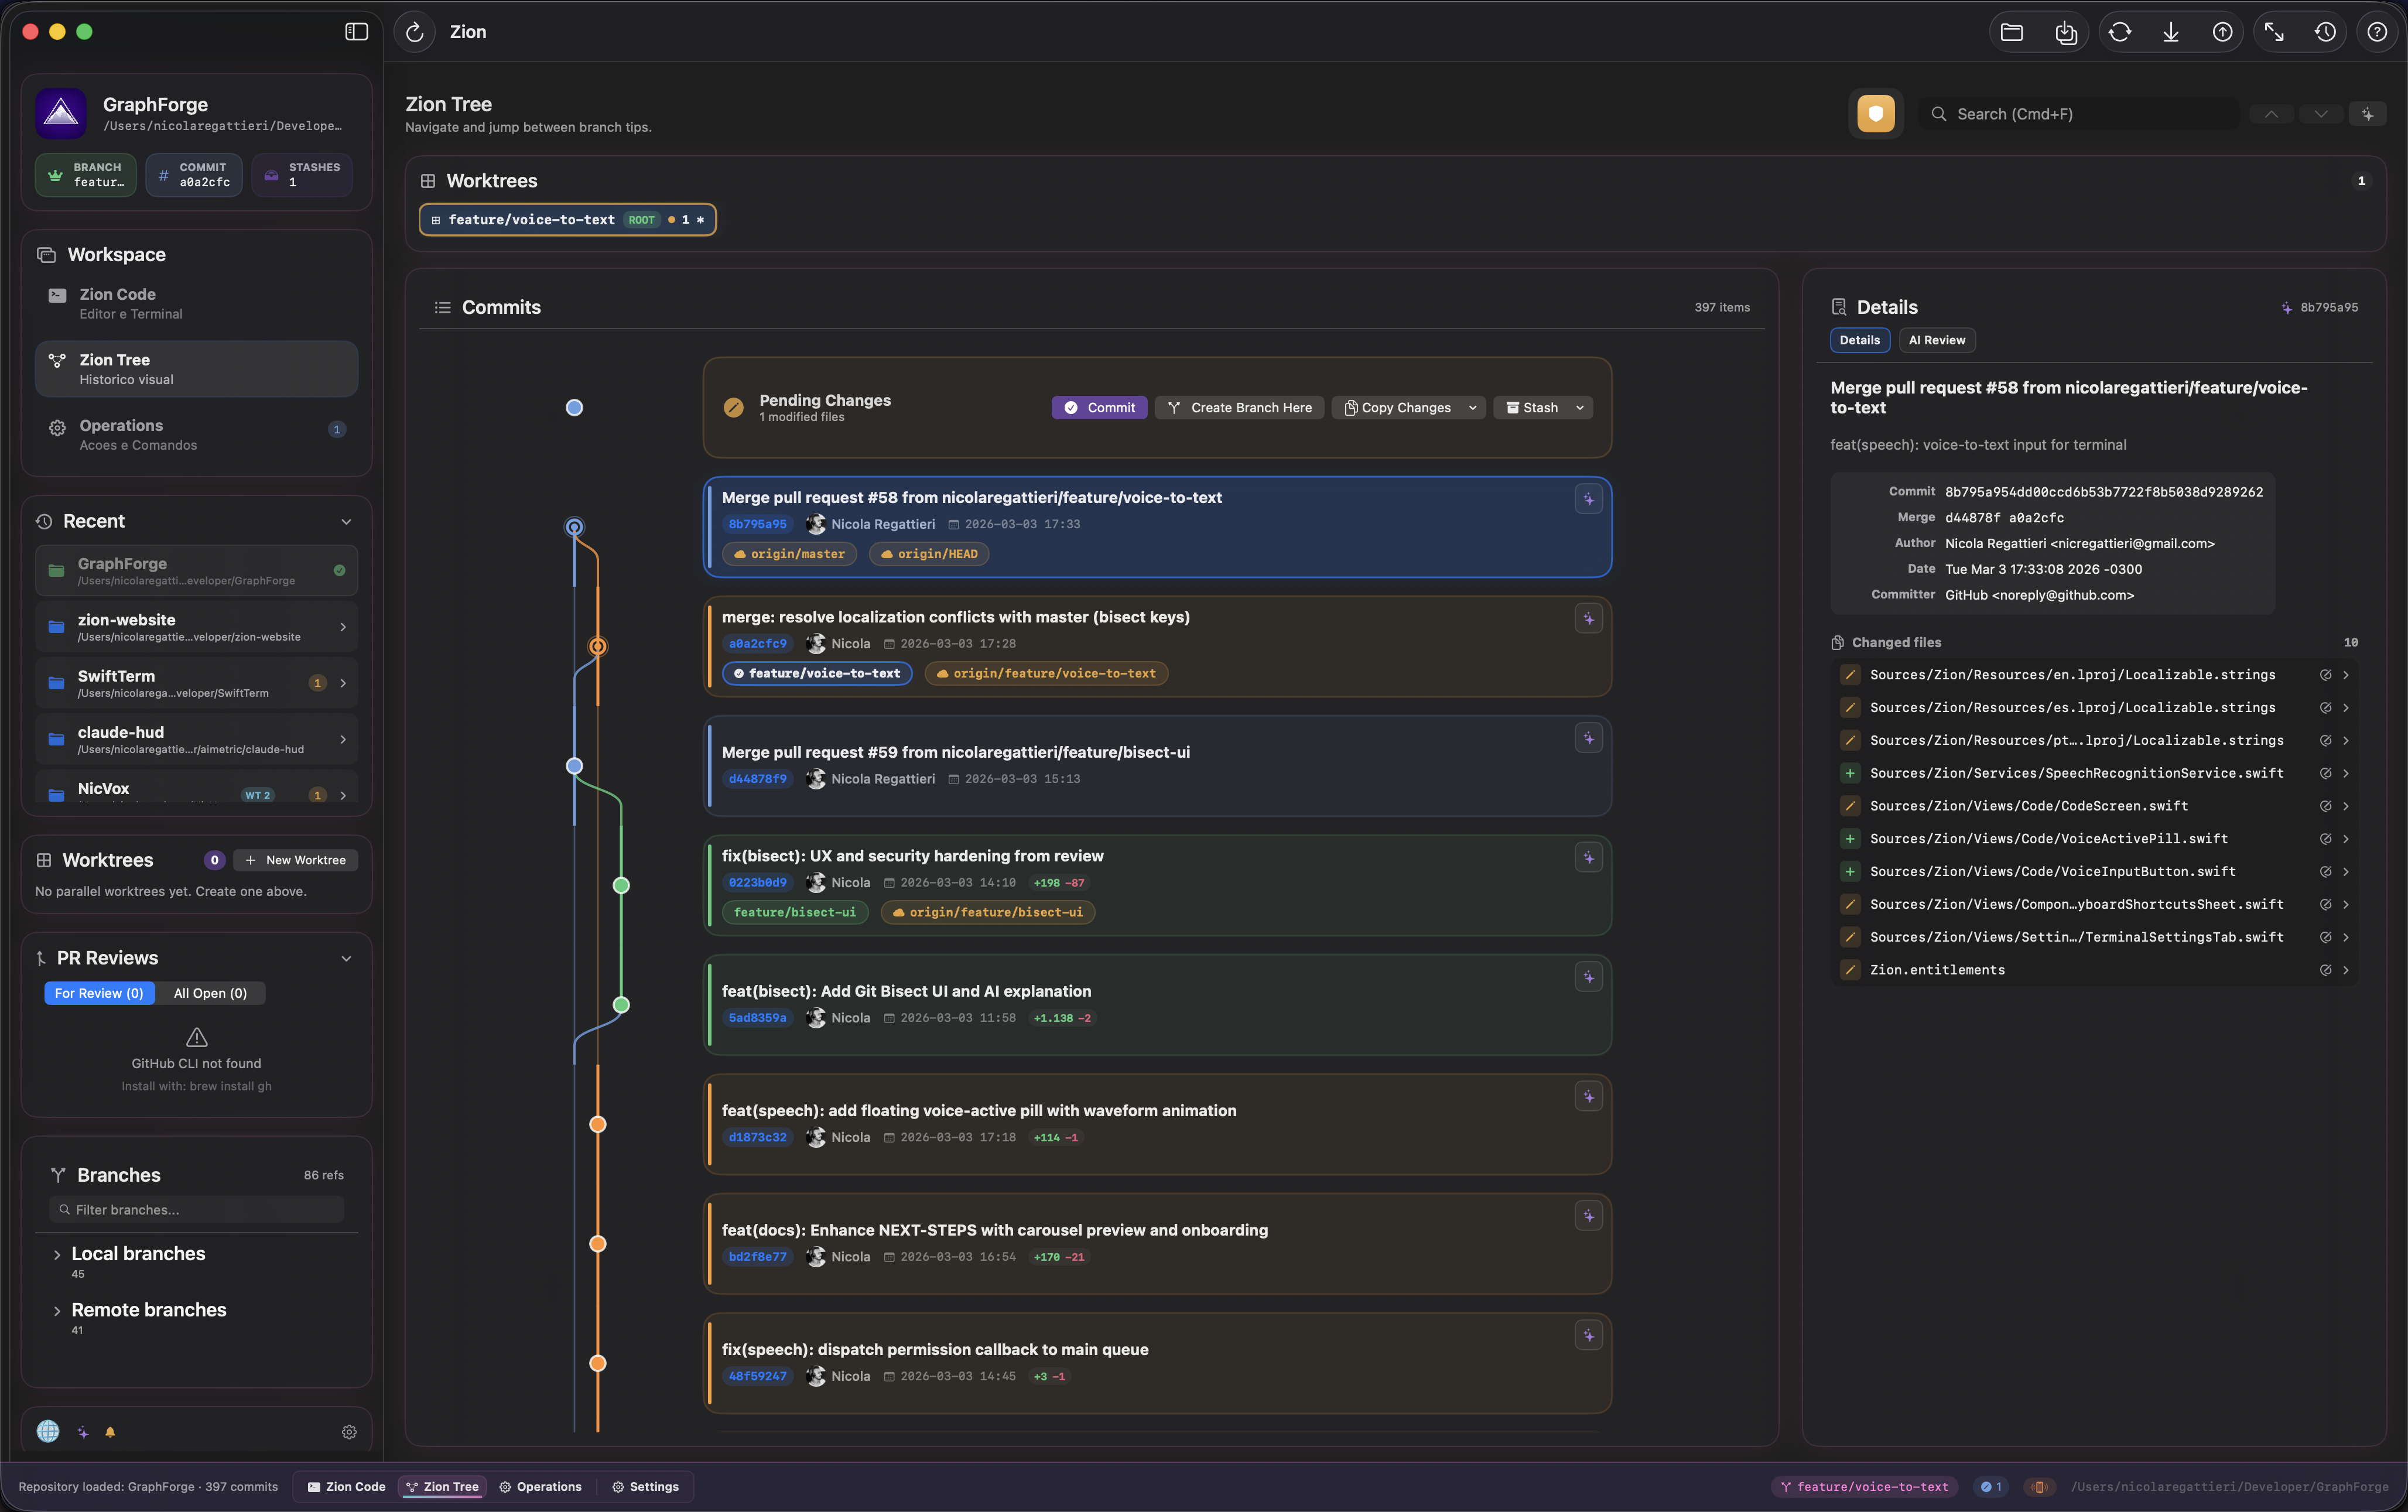The image size is (2408, 1512).
Task: Click the purple sparkle icon at sidebar bottom
Action: 83,1432
